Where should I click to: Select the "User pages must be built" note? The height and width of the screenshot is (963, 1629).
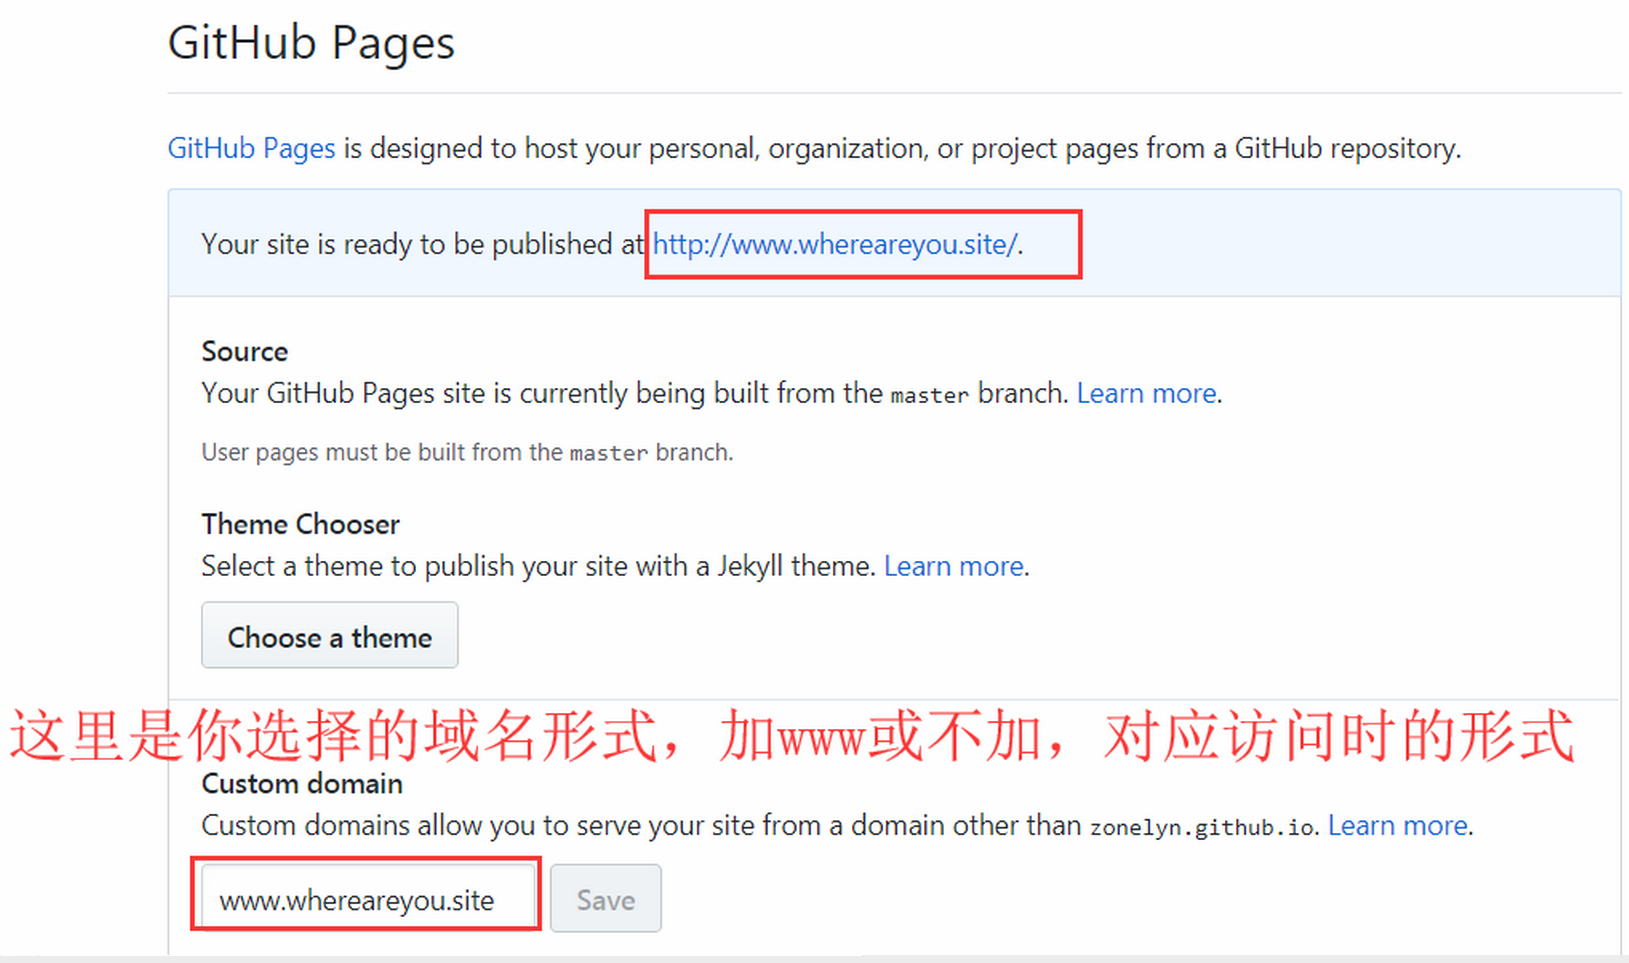pos(467,452)
